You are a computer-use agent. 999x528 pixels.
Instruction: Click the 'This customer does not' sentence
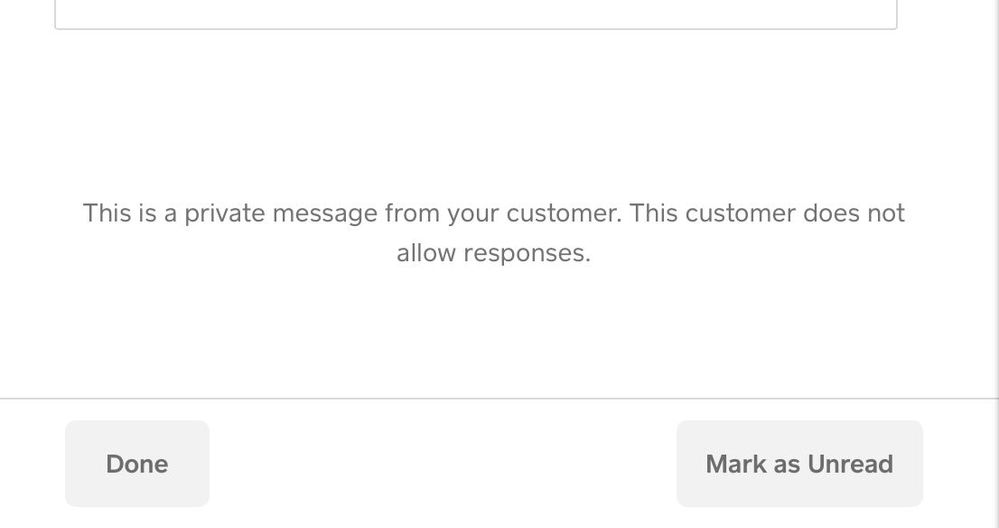coord(767,213)
